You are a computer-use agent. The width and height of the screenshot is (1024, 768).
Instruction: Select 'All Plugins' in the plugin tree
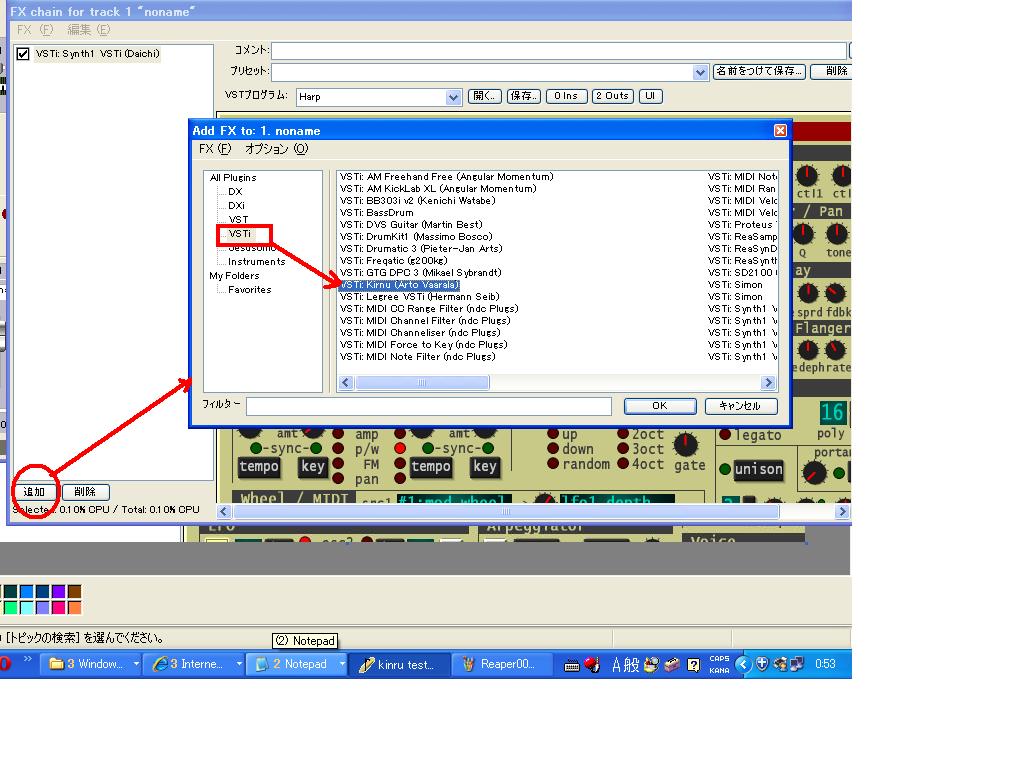point(232,178)
